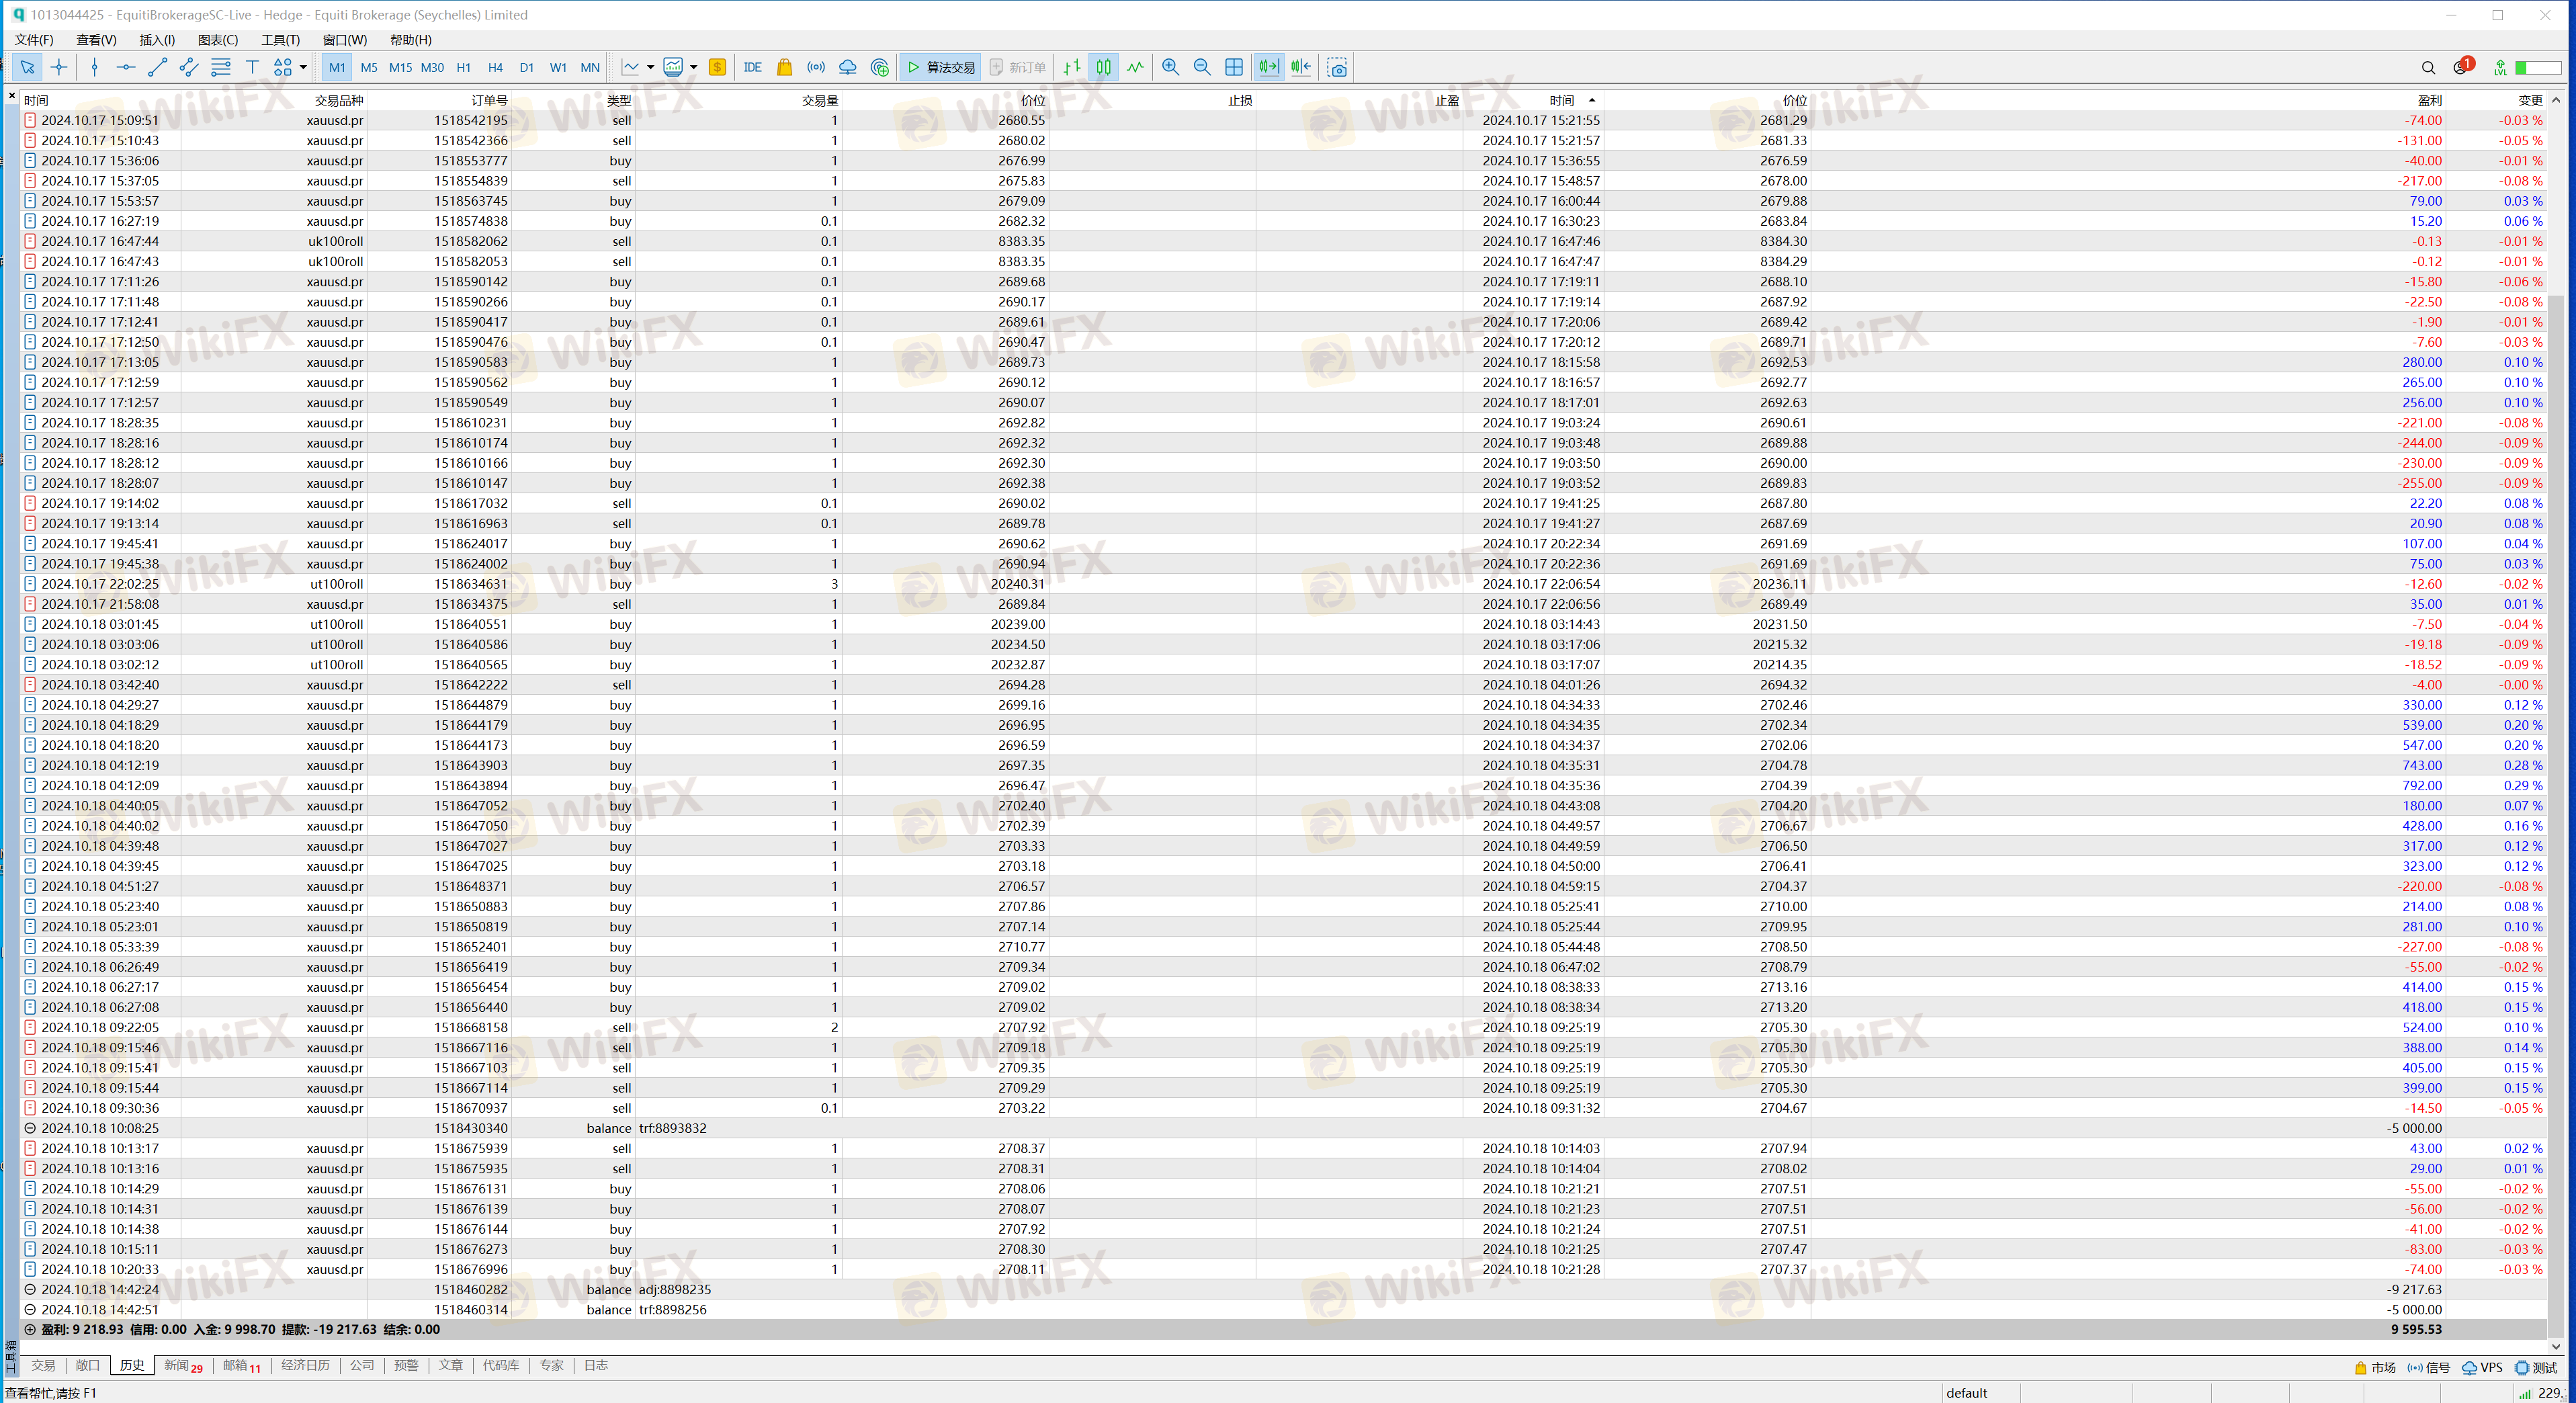
Task: Click the trendline drawing tool
Action: tap(157, 67)
